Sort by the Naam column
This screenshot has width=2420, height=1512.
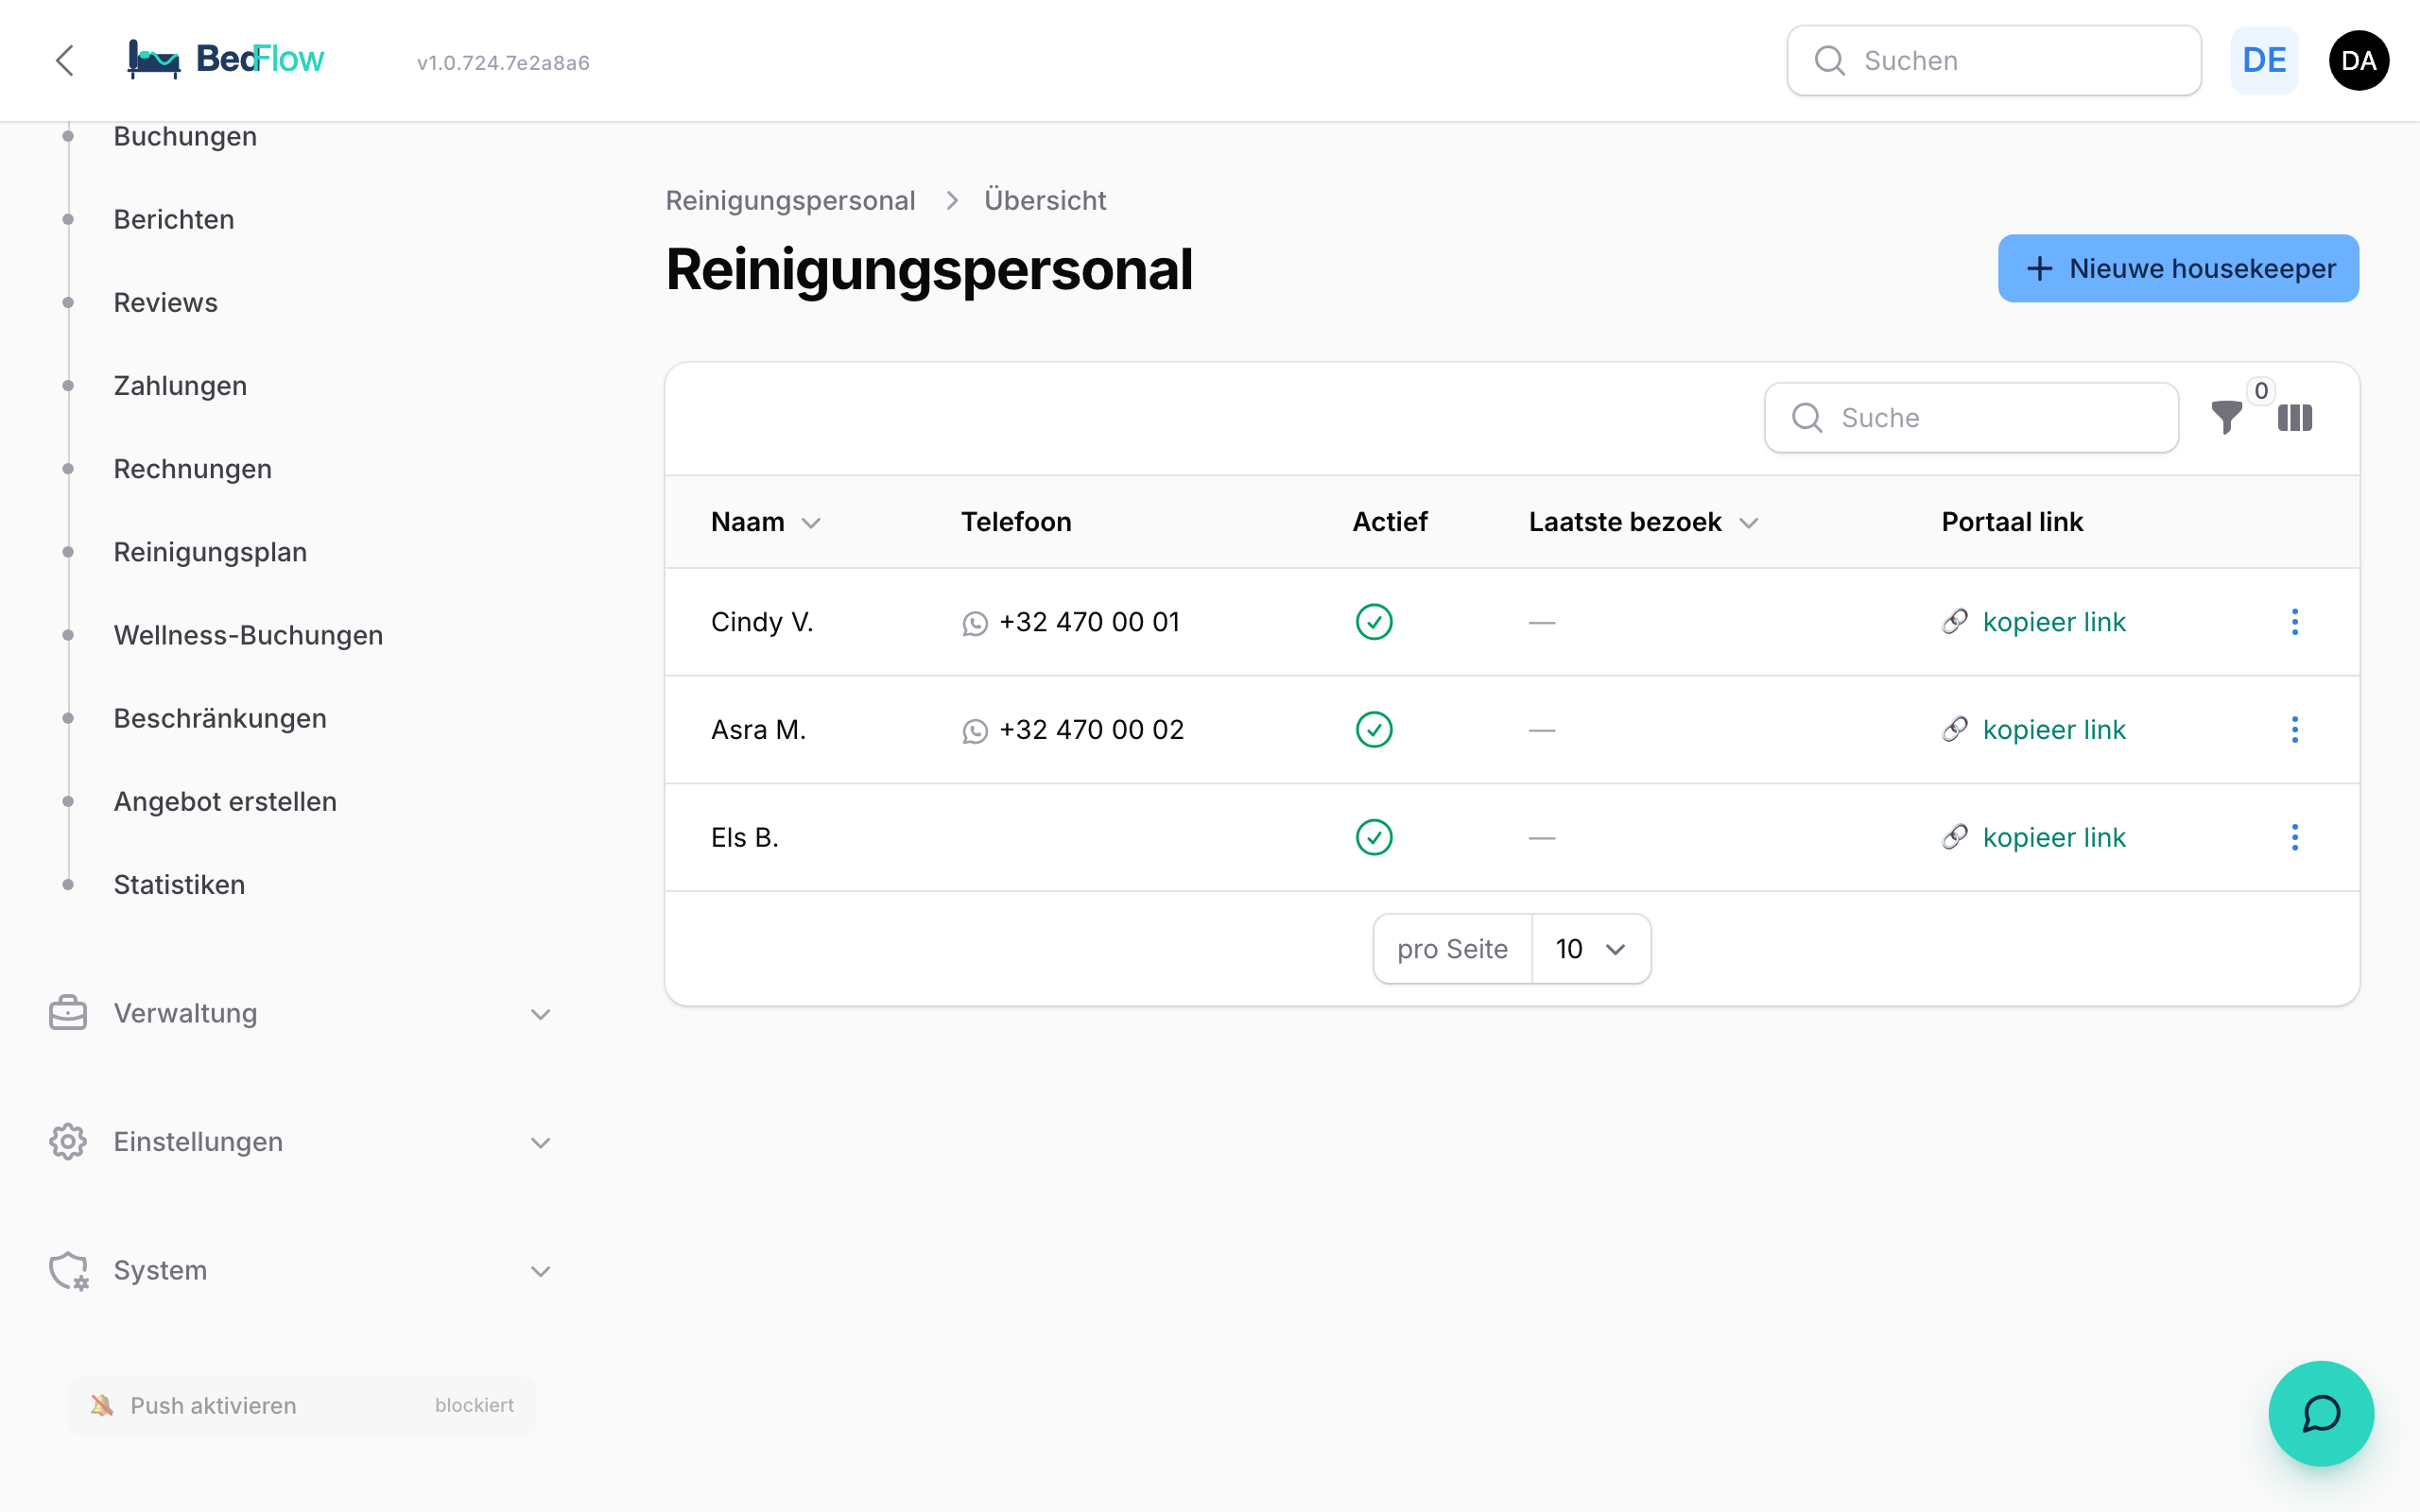[x=766, y=522]
